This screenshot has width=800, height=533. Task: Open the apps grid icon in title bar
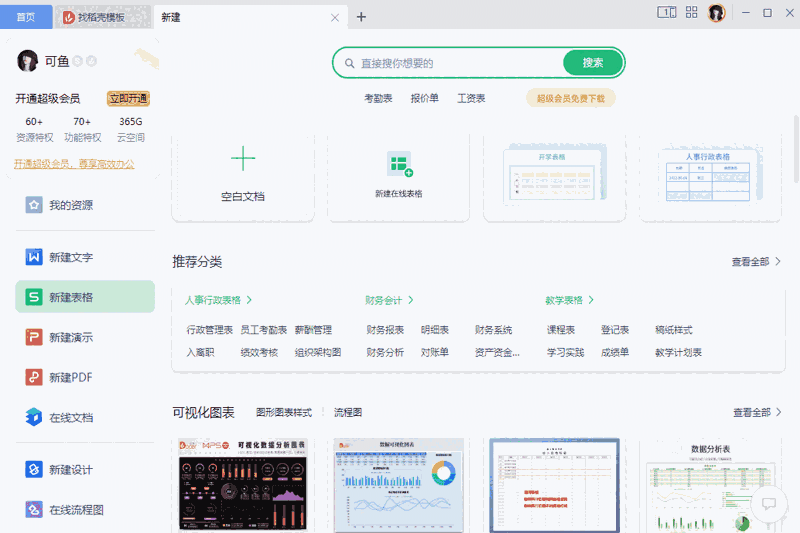(x=691, y=12)
